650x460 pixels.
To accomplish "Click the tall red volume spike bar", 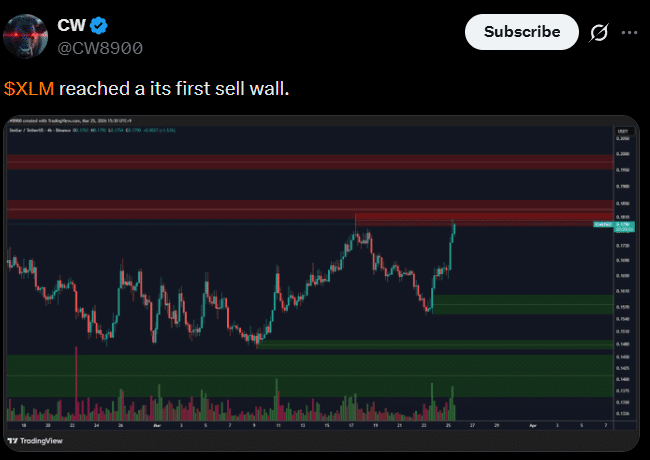I will click(75, 380).
